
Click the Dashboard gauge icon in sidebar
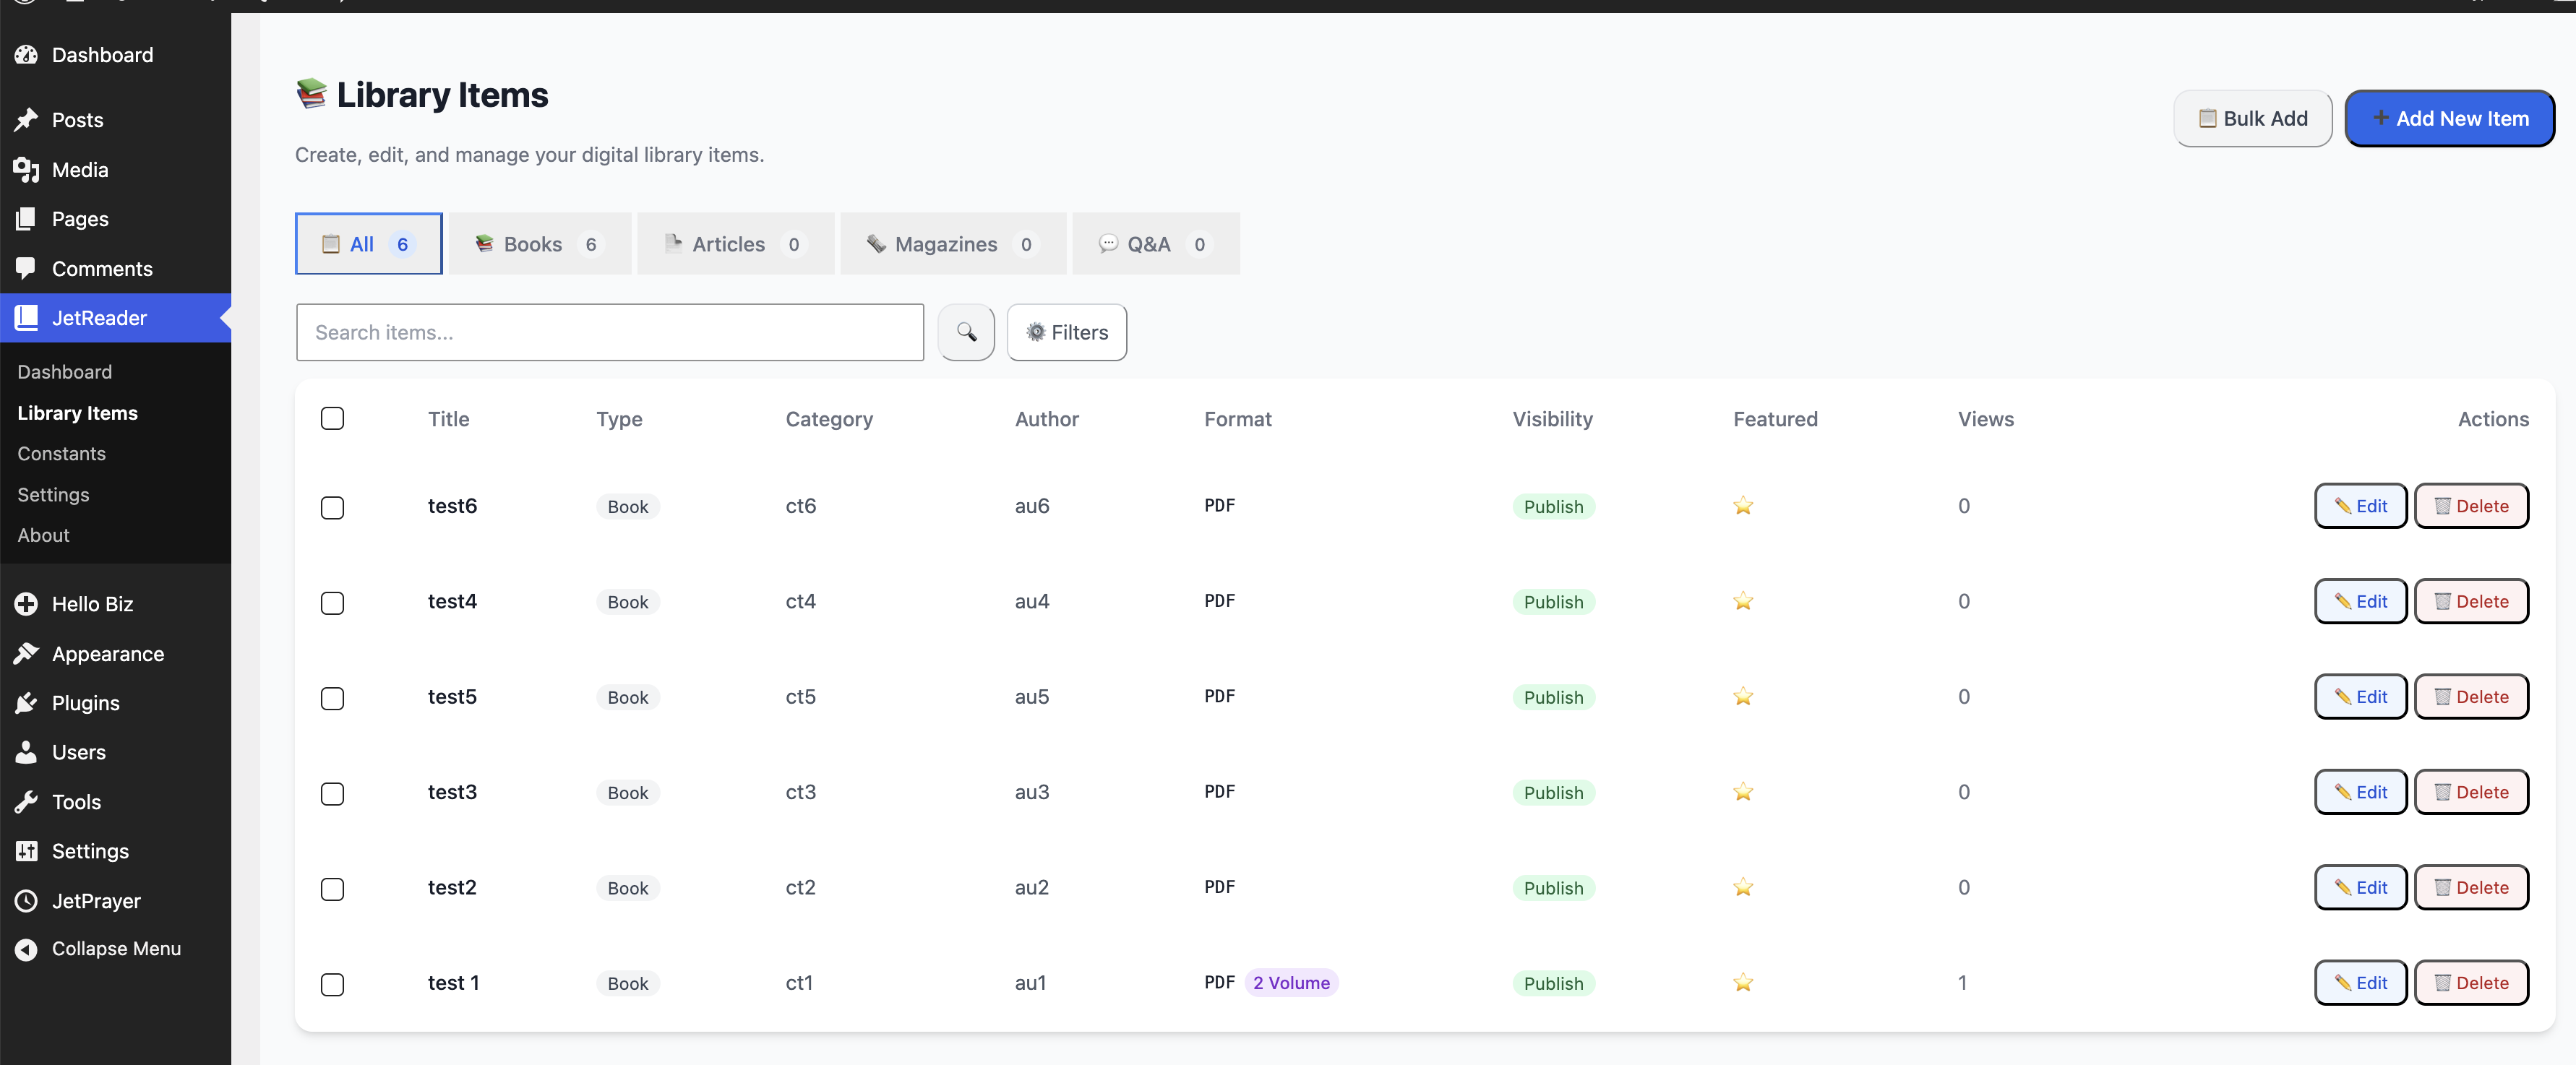tap(26, 55)
